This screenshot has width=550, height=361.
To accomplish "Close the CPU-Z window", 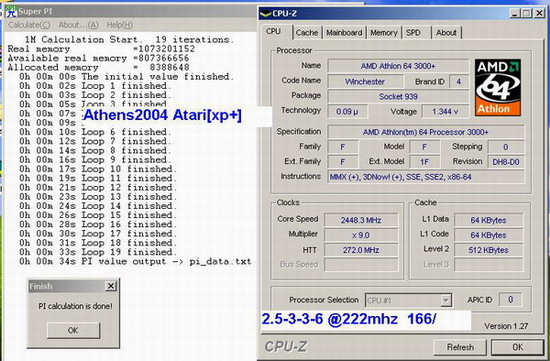I will [x=539, y=13].
